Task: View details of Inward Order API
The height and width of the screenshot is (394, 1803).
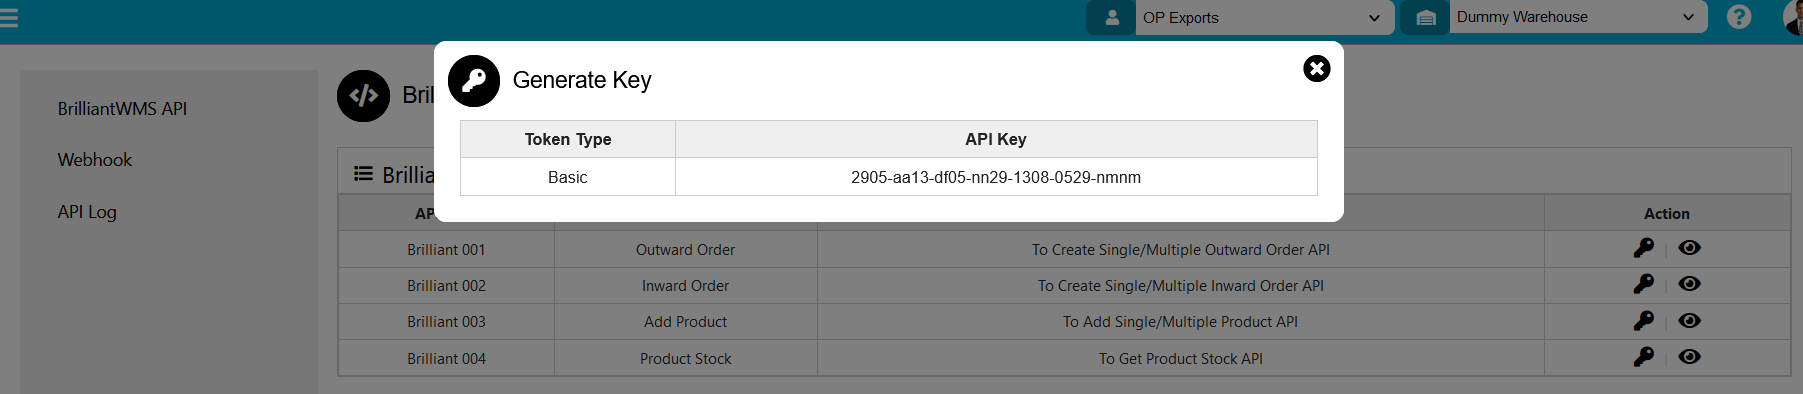Action: click(1689, 284)
